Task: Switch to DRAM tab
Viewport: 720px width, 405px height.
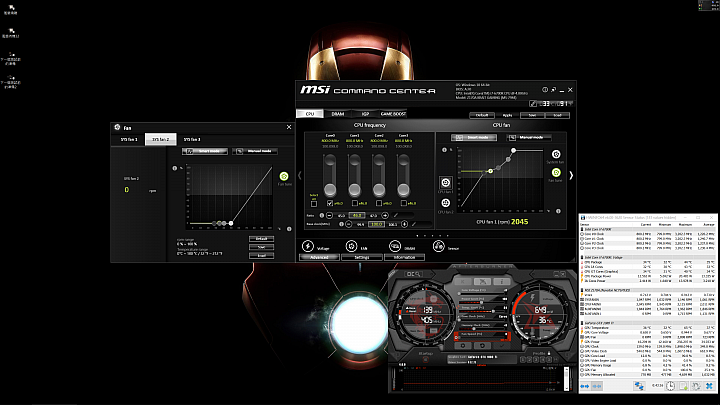Action: tap(338, 113)
